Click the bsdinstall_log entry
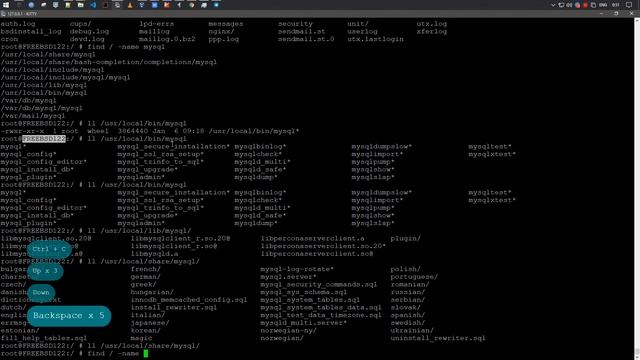This screenshot has height=360, width=640. [x=31, y=31]
